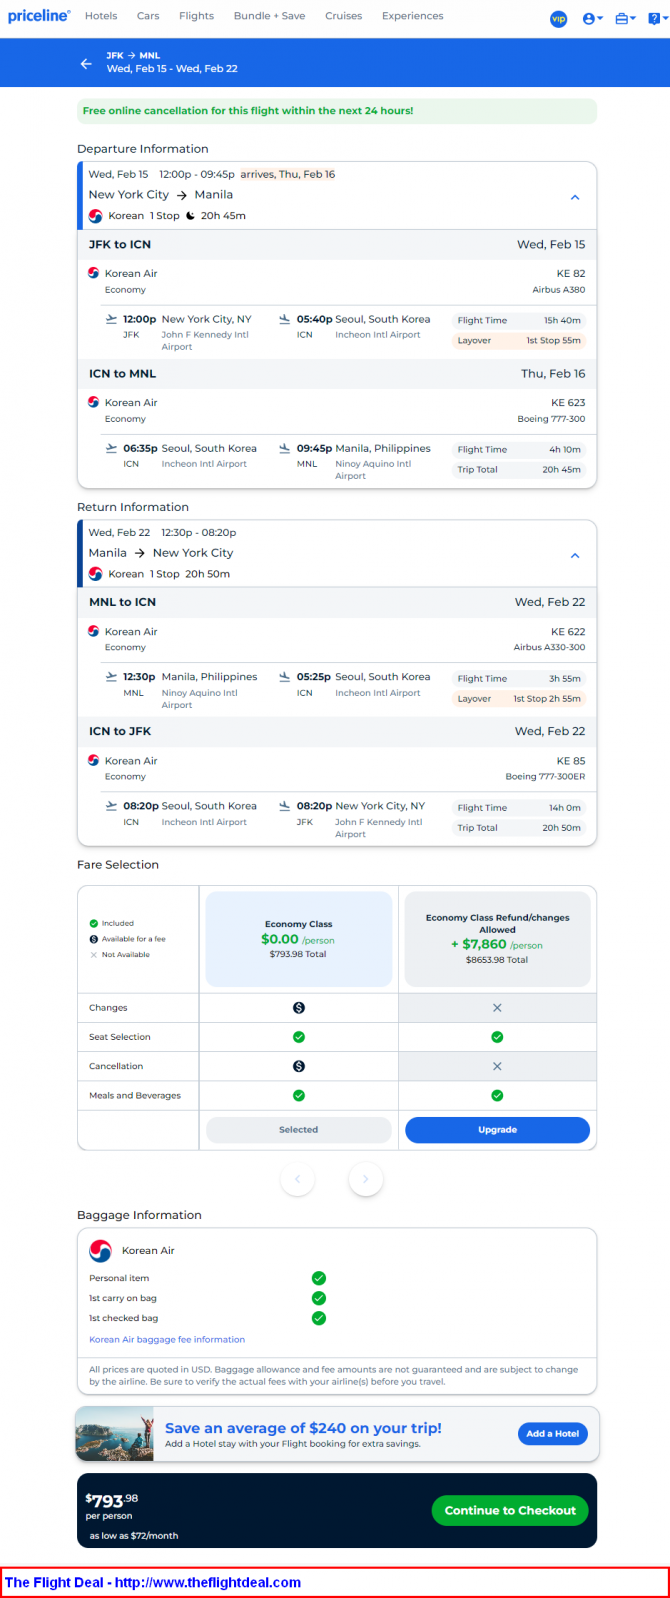Open the trips briefcase menu
Image resolution: width=670 pixels, height=1598 pixels.
625,19
